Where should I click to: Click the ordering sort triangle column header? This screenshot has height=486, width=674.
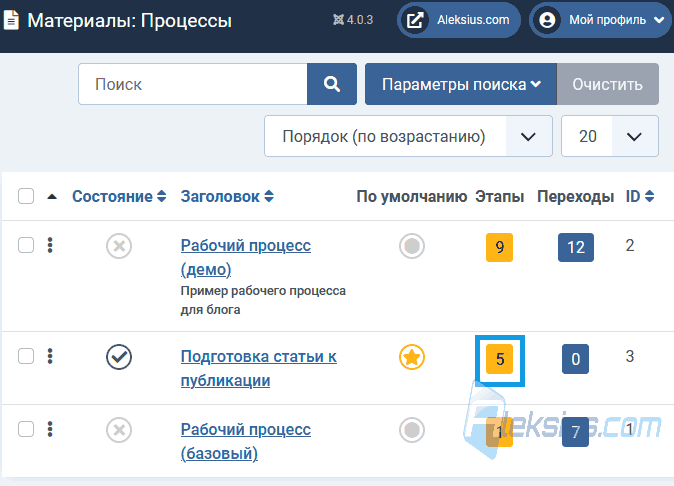point(52,197)
